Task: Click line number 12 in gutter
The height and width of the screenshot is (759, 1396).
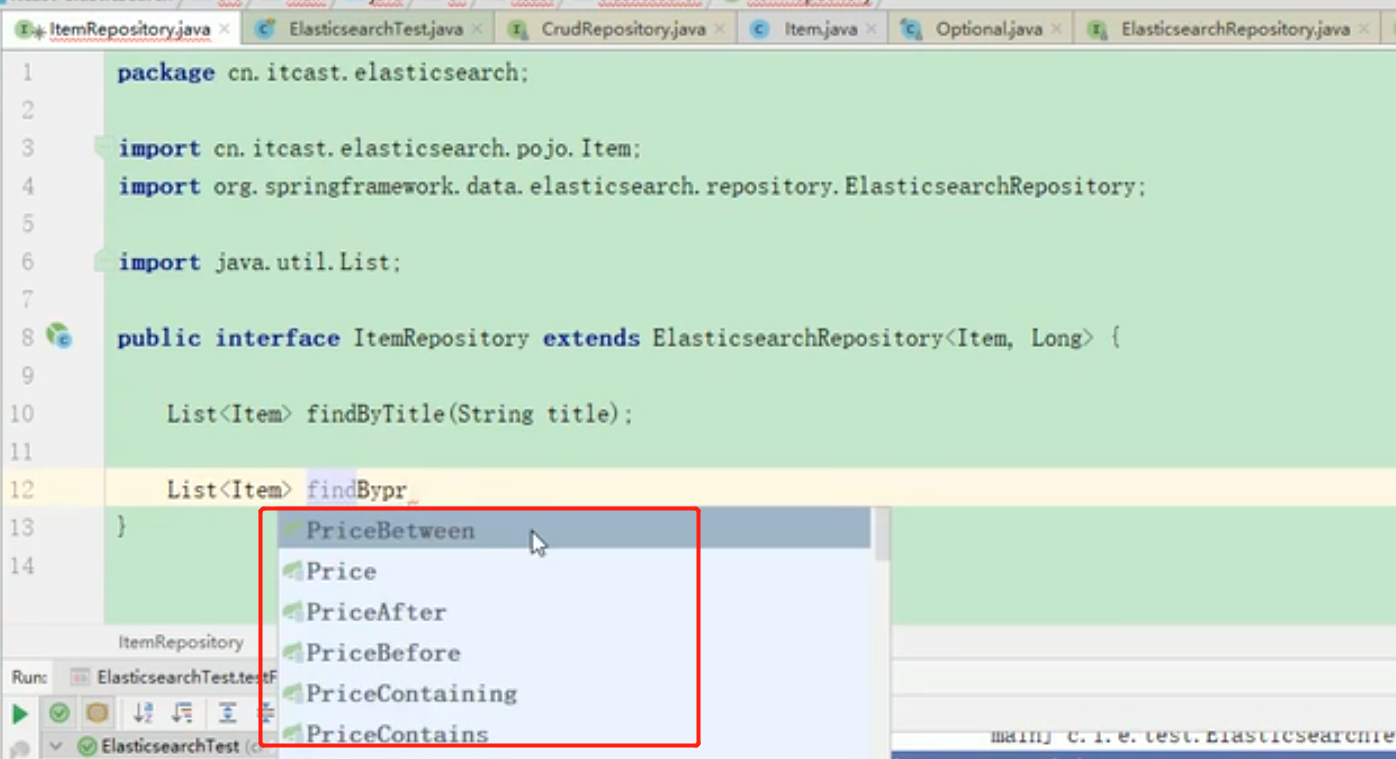Action: 22,490
